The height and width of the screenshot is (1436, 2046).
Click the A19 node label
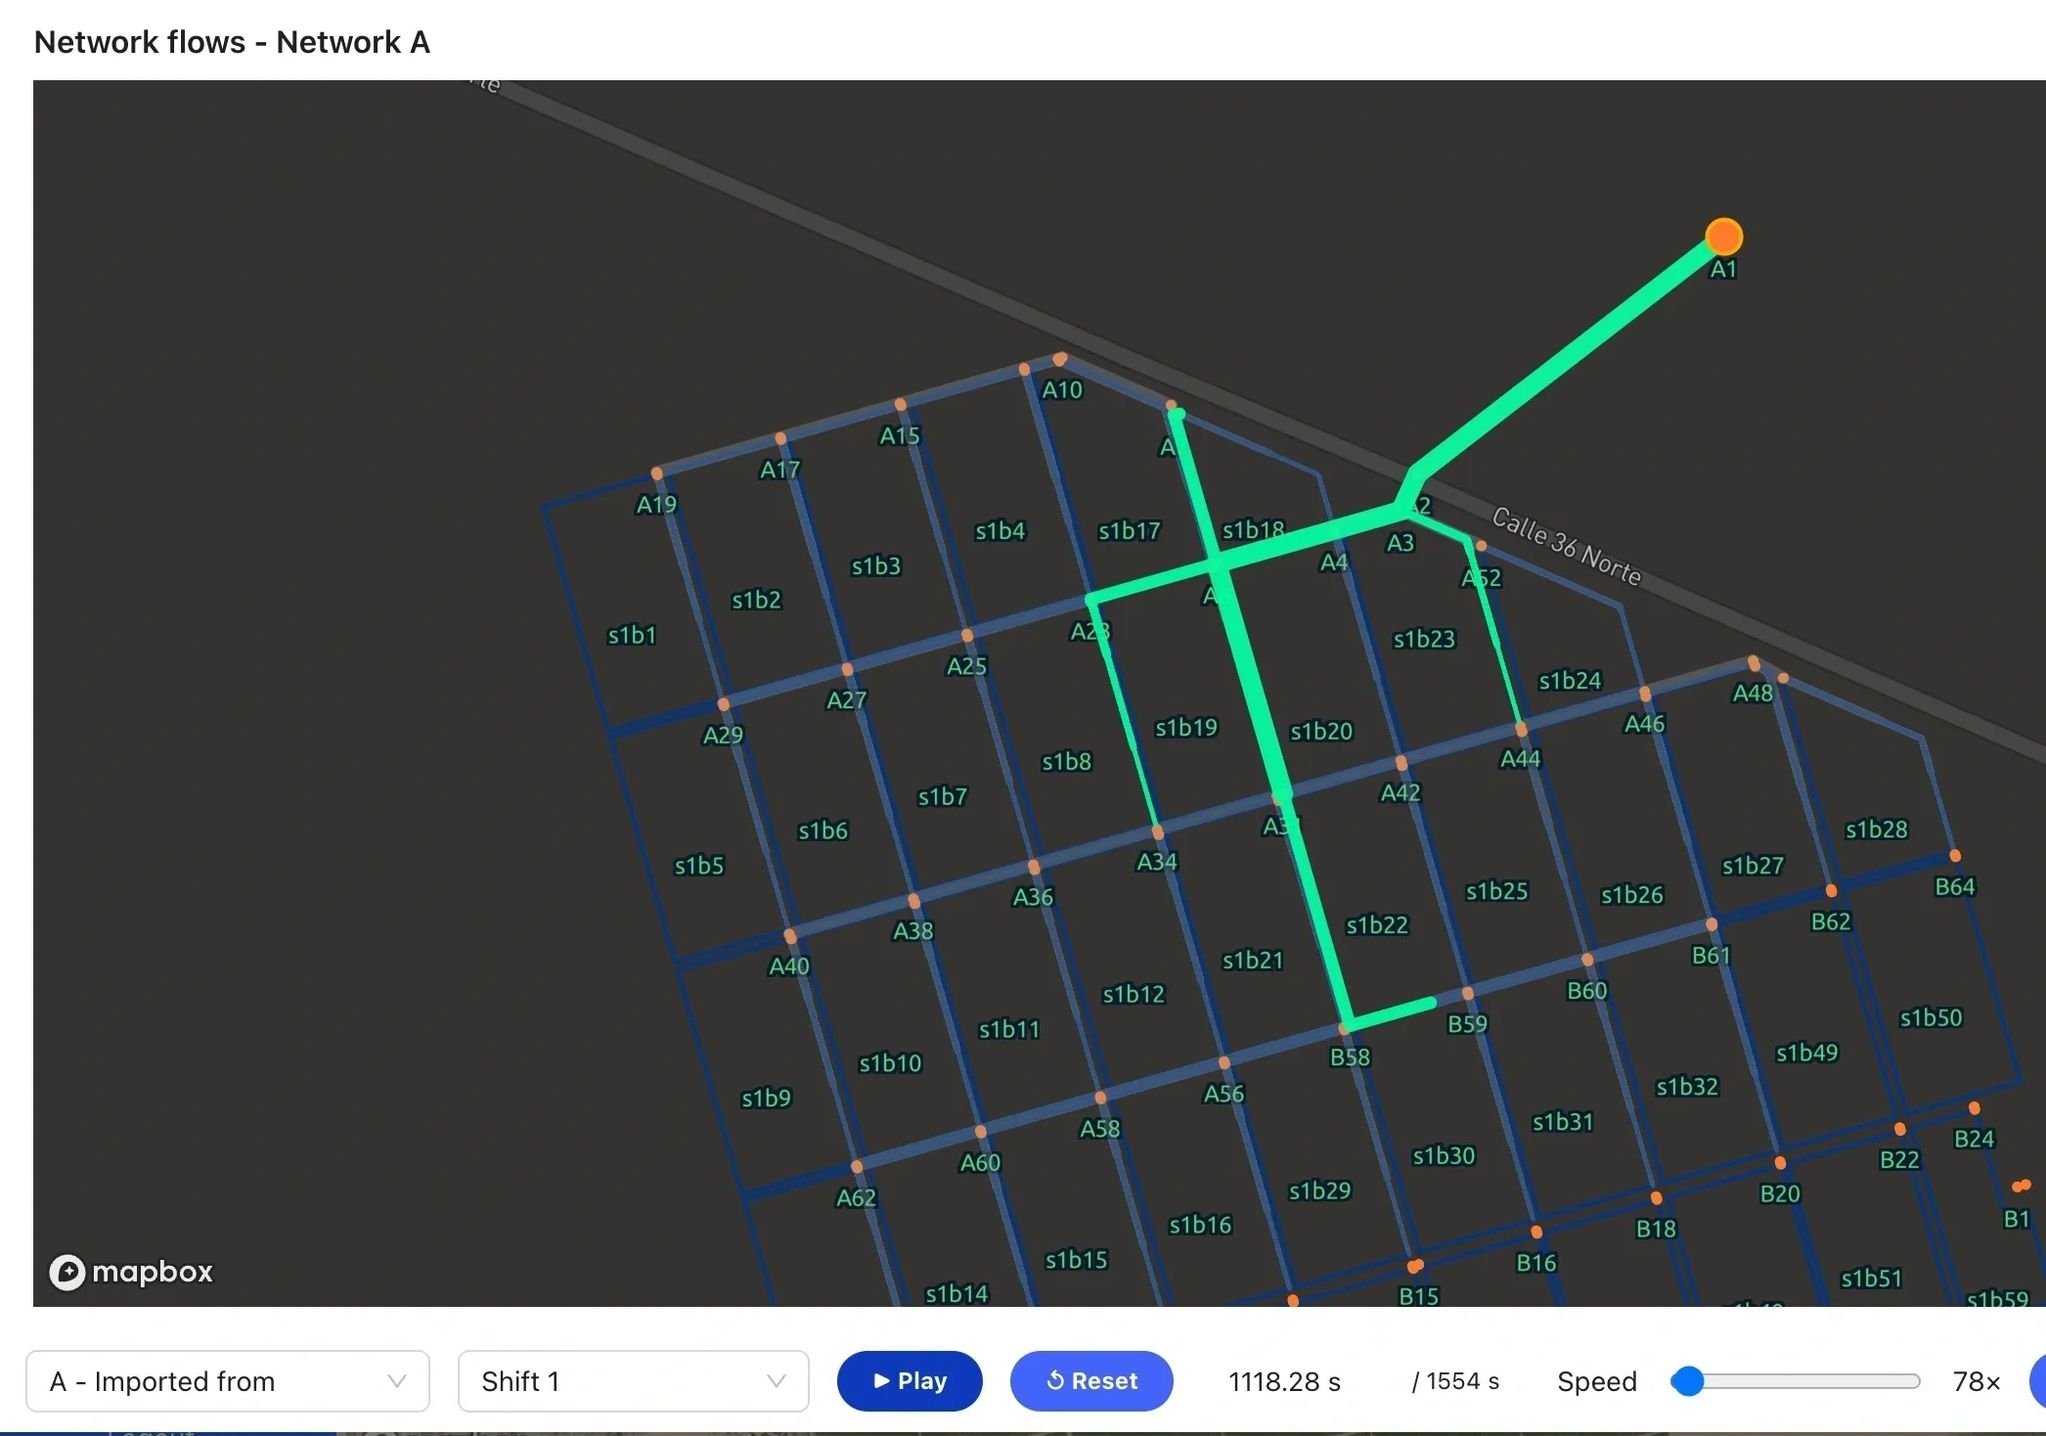tap(657, 505)
